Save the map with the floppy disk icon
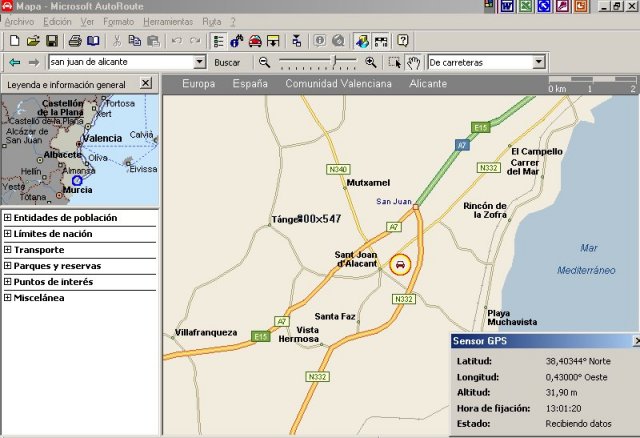Viewport: 640px width, 438px height. click(50, 41)
